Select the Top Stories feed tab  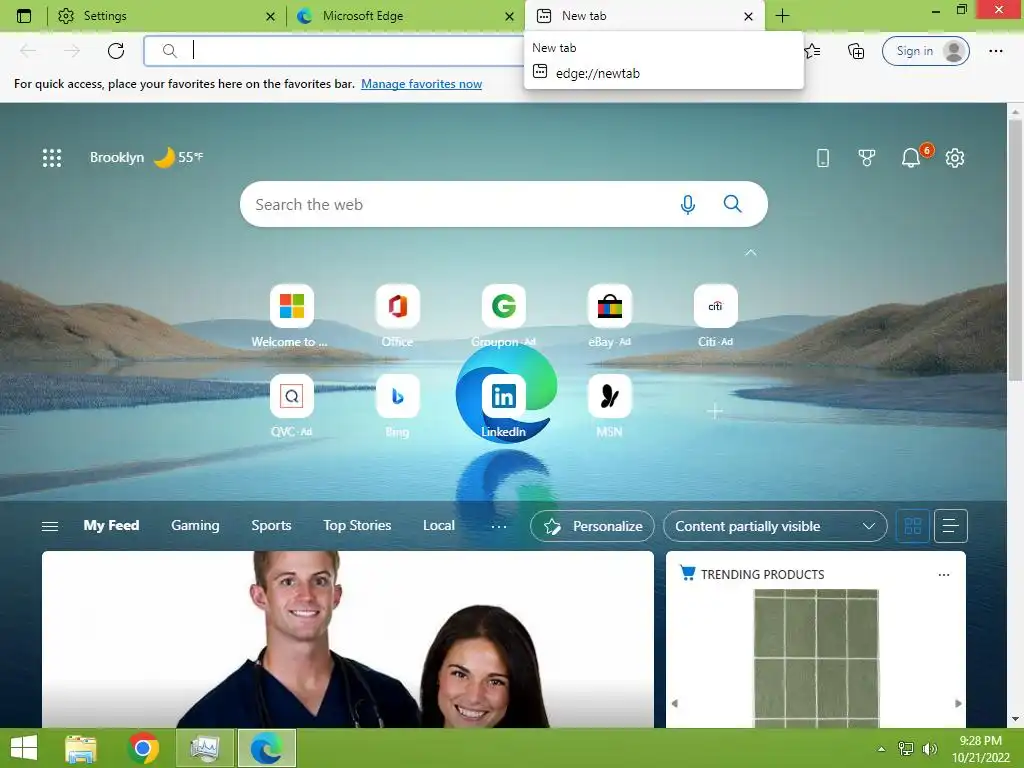[357, 526]
